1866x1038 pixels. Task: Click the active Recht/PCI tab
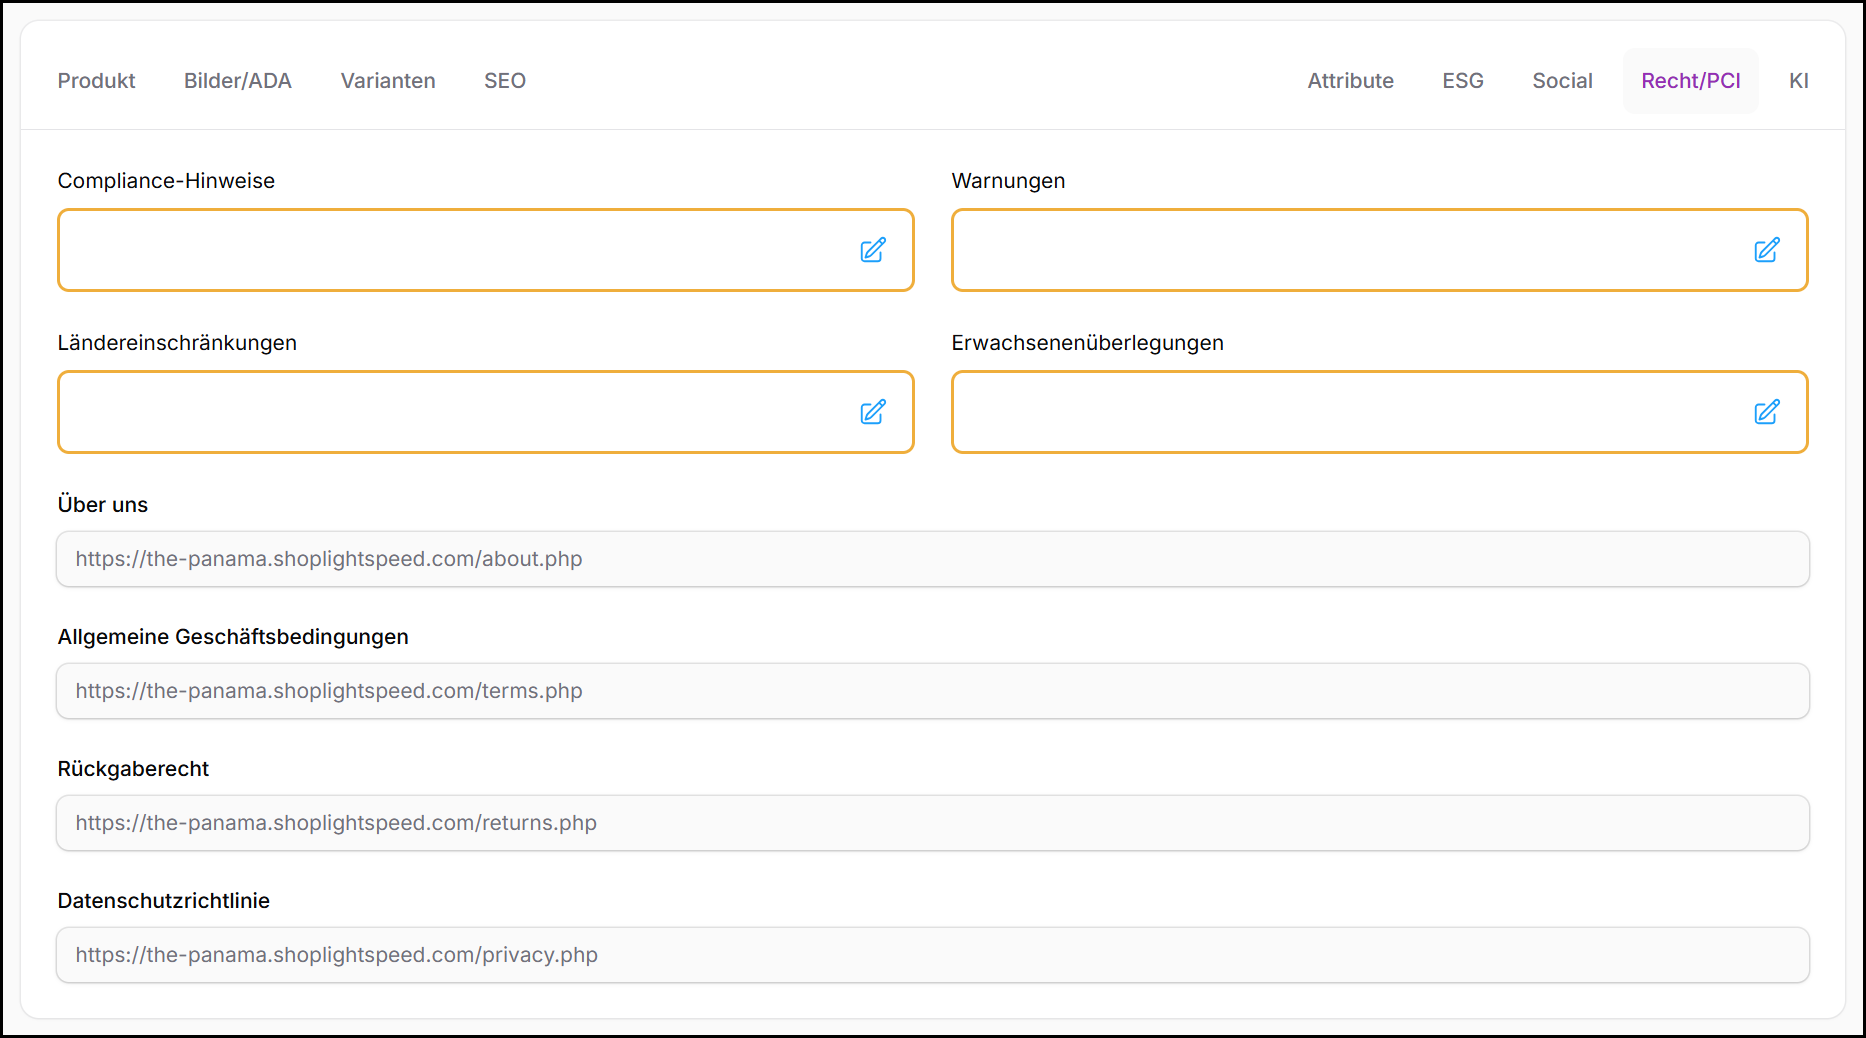pyautogui.click(x=1690, y=81)
